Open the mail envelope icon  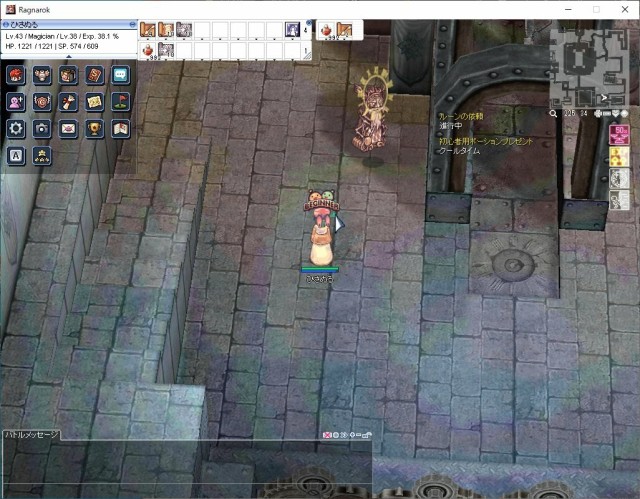tap(68, 129)
